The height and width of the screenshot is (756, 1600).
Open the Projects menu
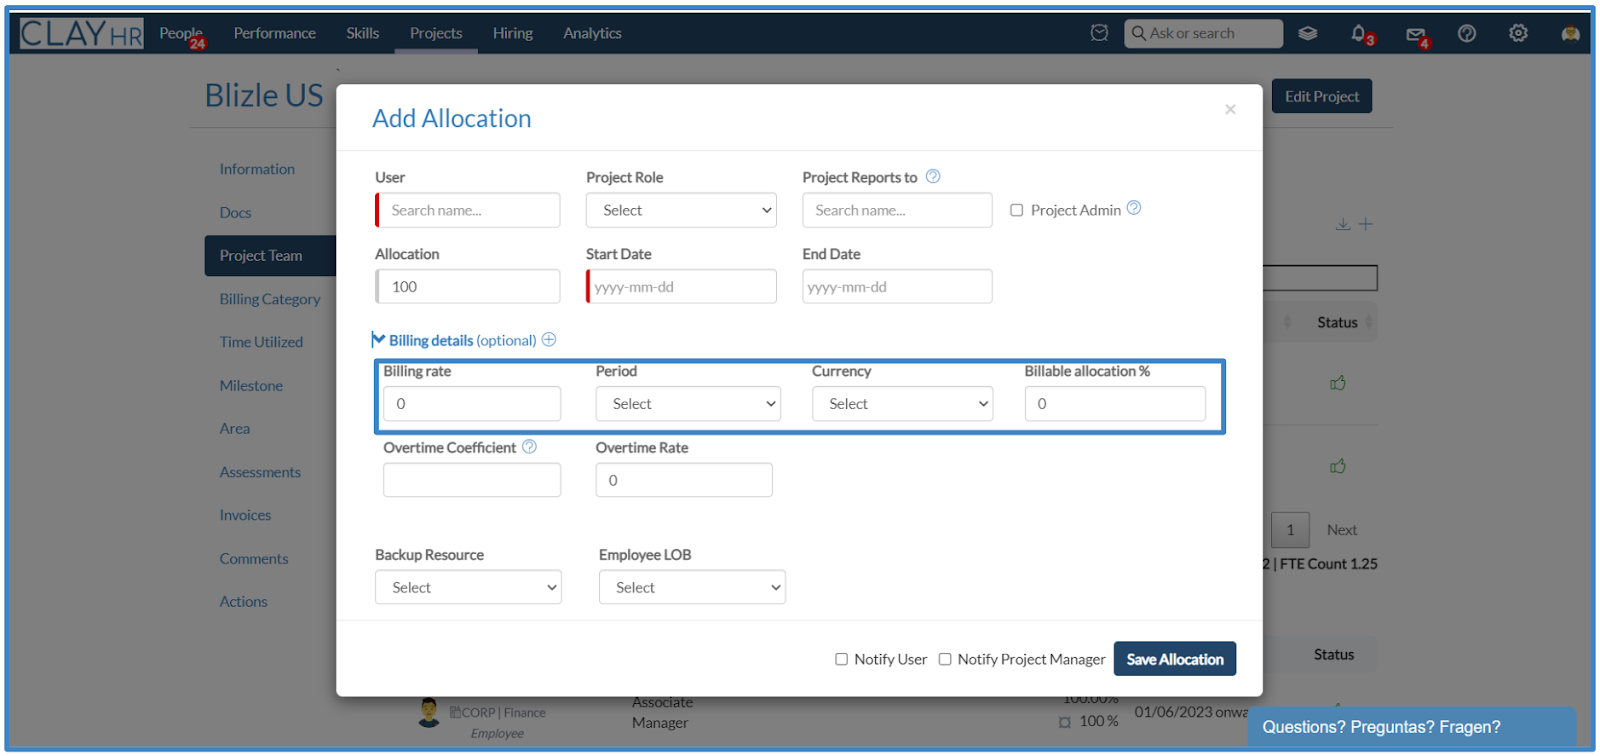(436, 33)
